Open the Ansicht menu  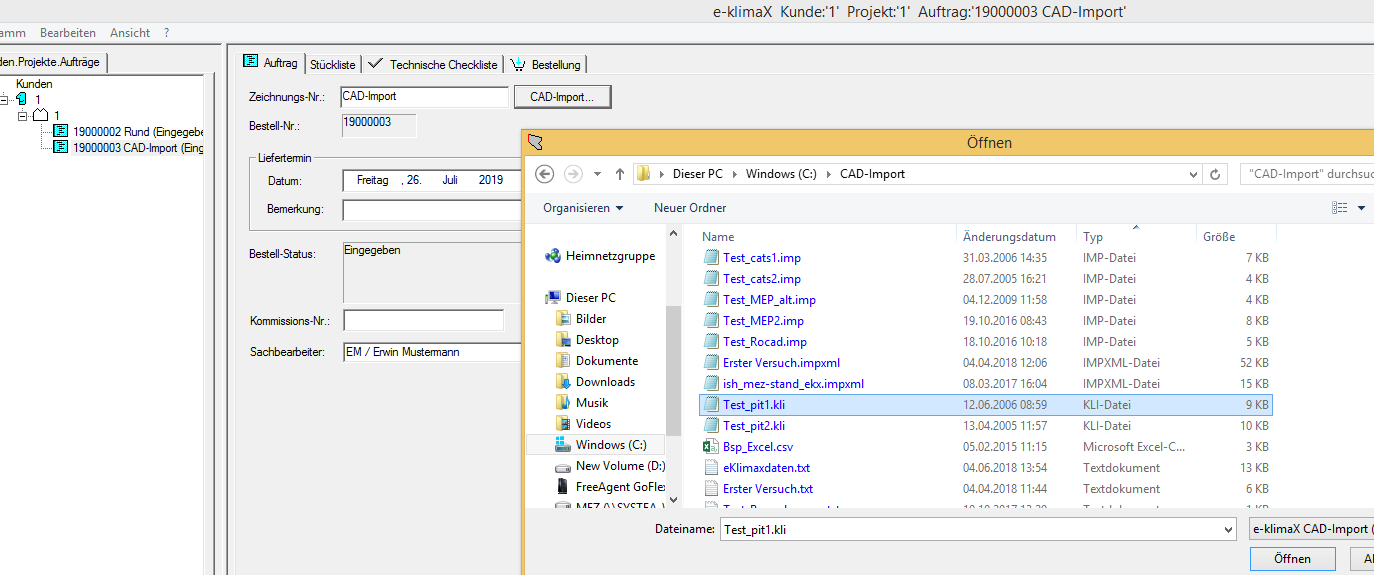pyautogui.click(x=130, y=33)
